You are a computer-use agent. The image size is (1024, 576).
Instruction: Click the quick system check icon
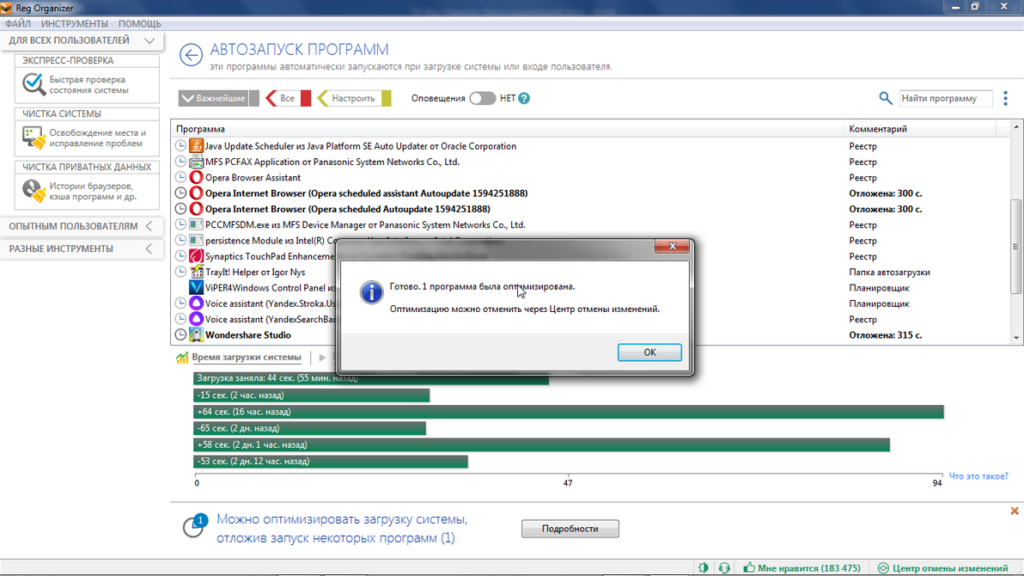33,84
